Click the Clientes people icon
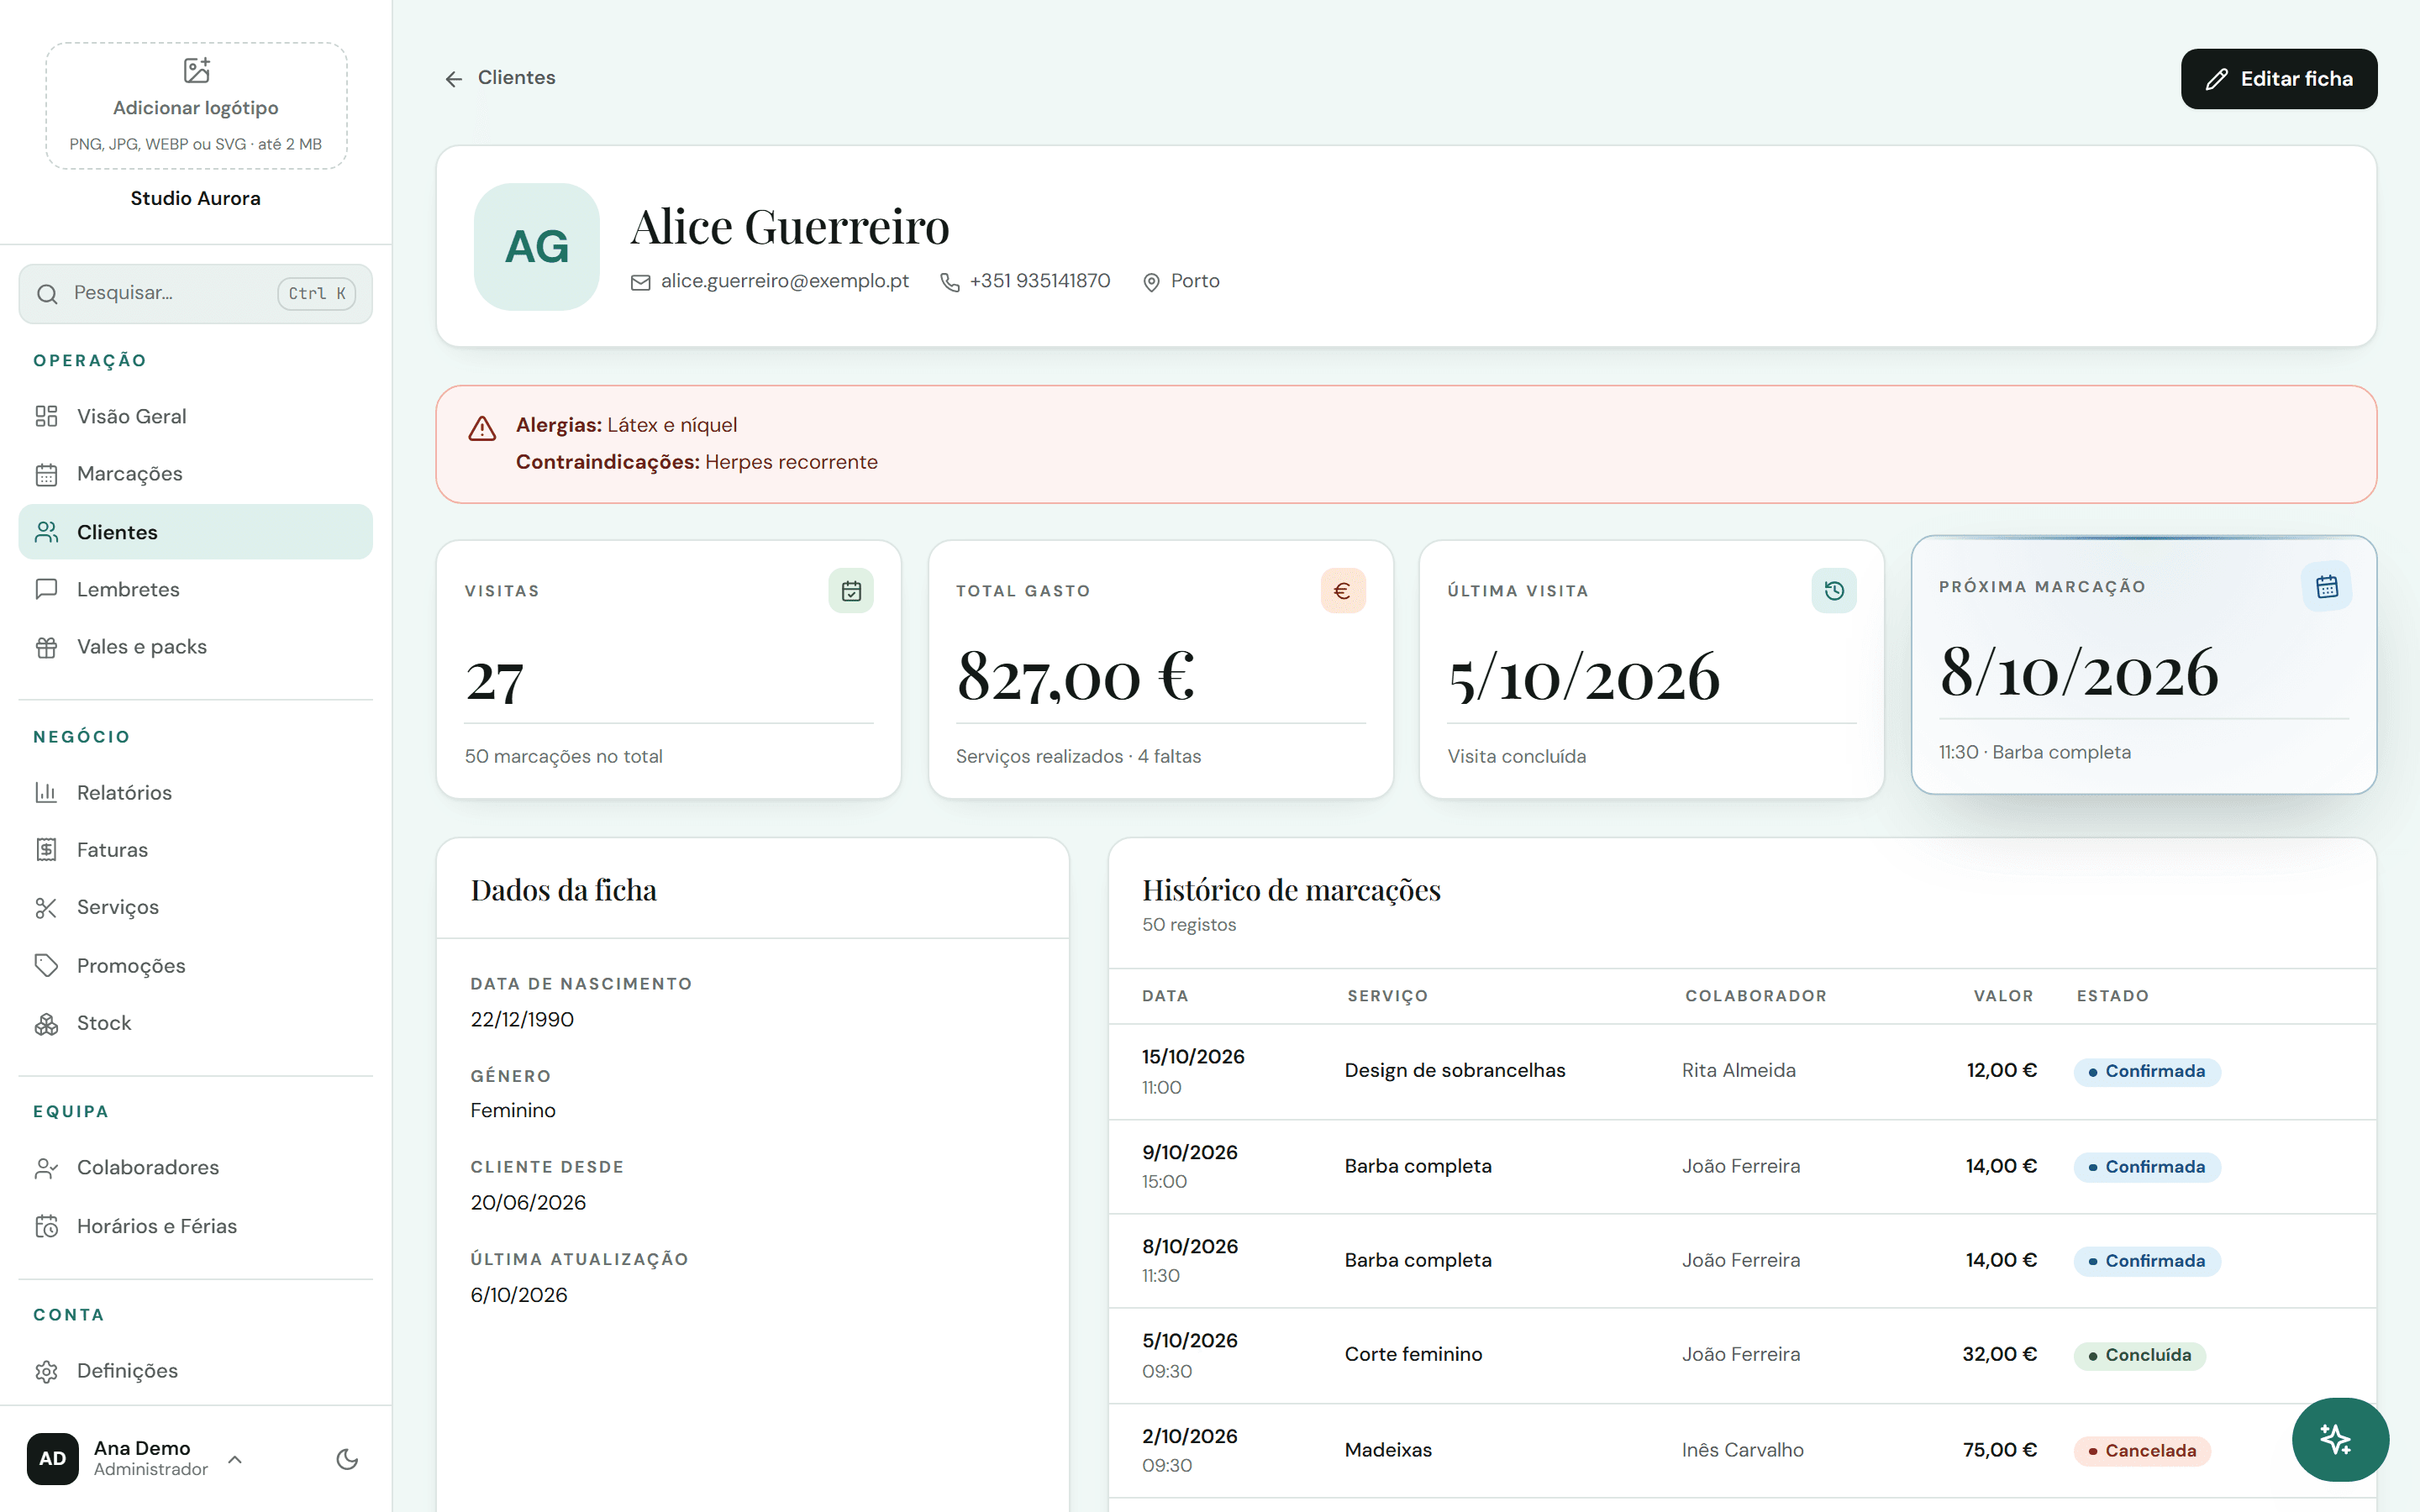Image resolution: width=2420 pixels, height=1512 pixels. (46, 532)
